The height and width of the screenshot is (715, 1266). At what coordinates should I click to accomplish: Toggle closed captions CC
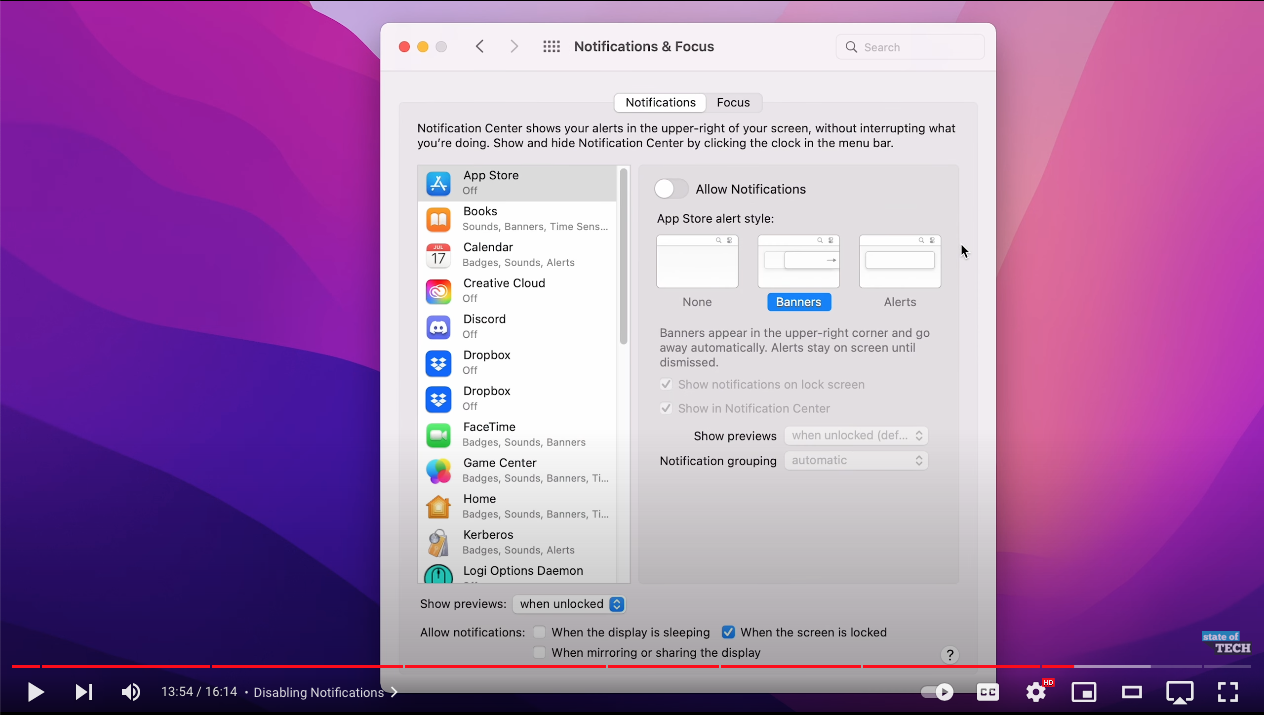coord(987,692)
